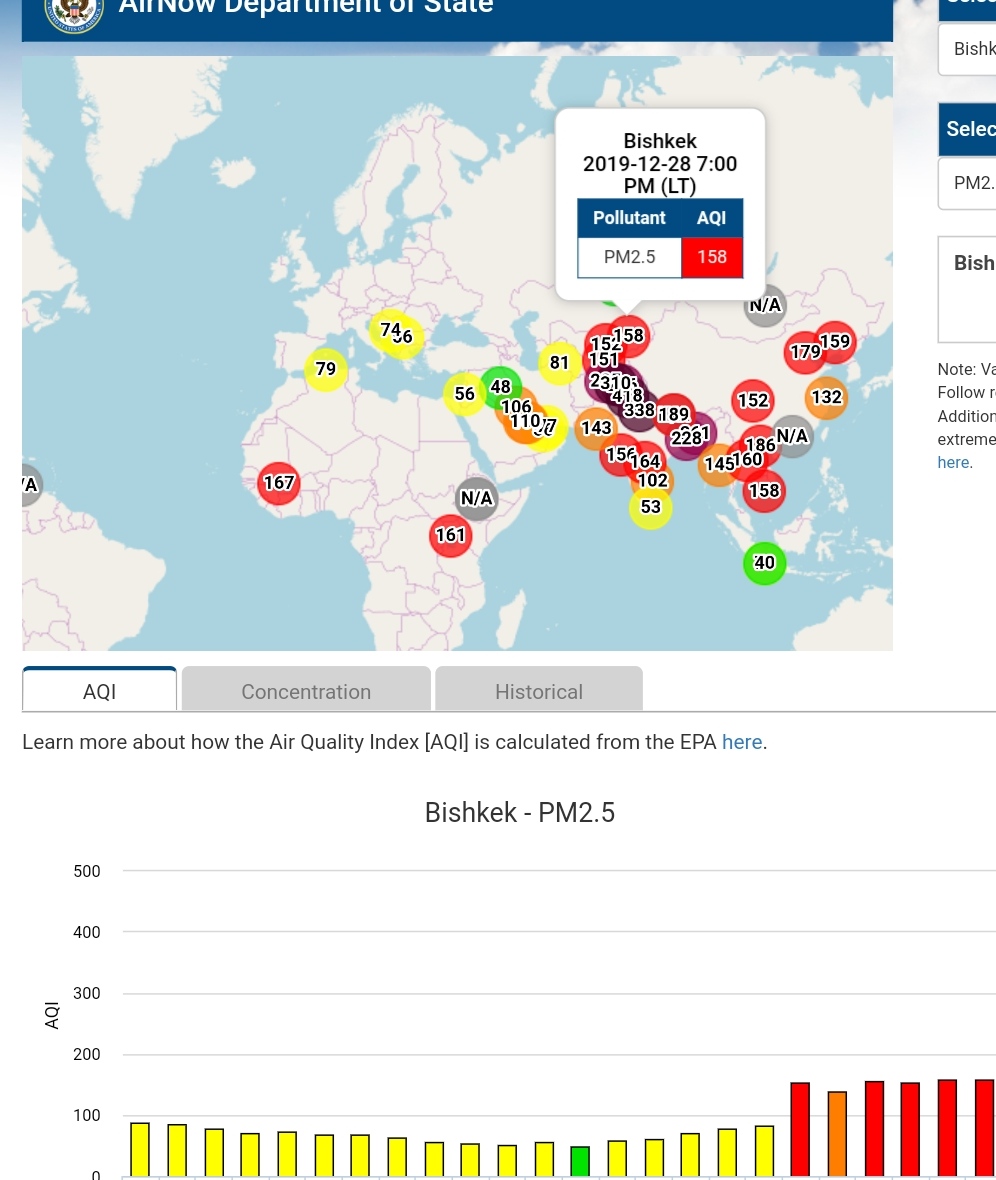Expand the PM2.5 pollutant dropdown
This screenshot has width=996, height=1180.
[969, 183]
